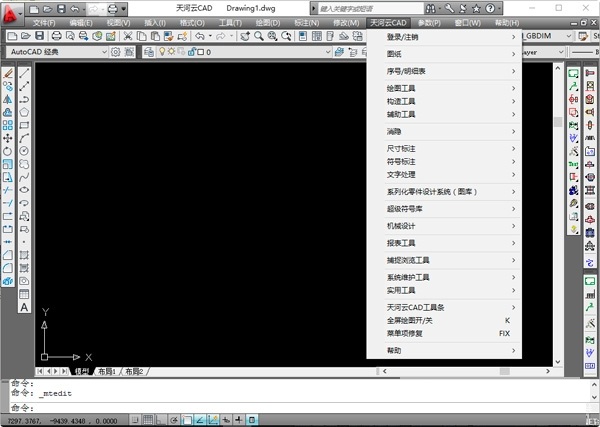
Task: Switch to the 布局1 layout tab
Action: [x=107, y=372]
